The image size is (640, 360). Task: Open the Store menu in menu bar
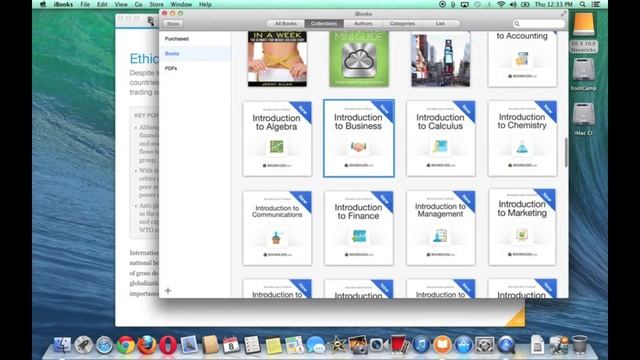click(x=156, y=4)
